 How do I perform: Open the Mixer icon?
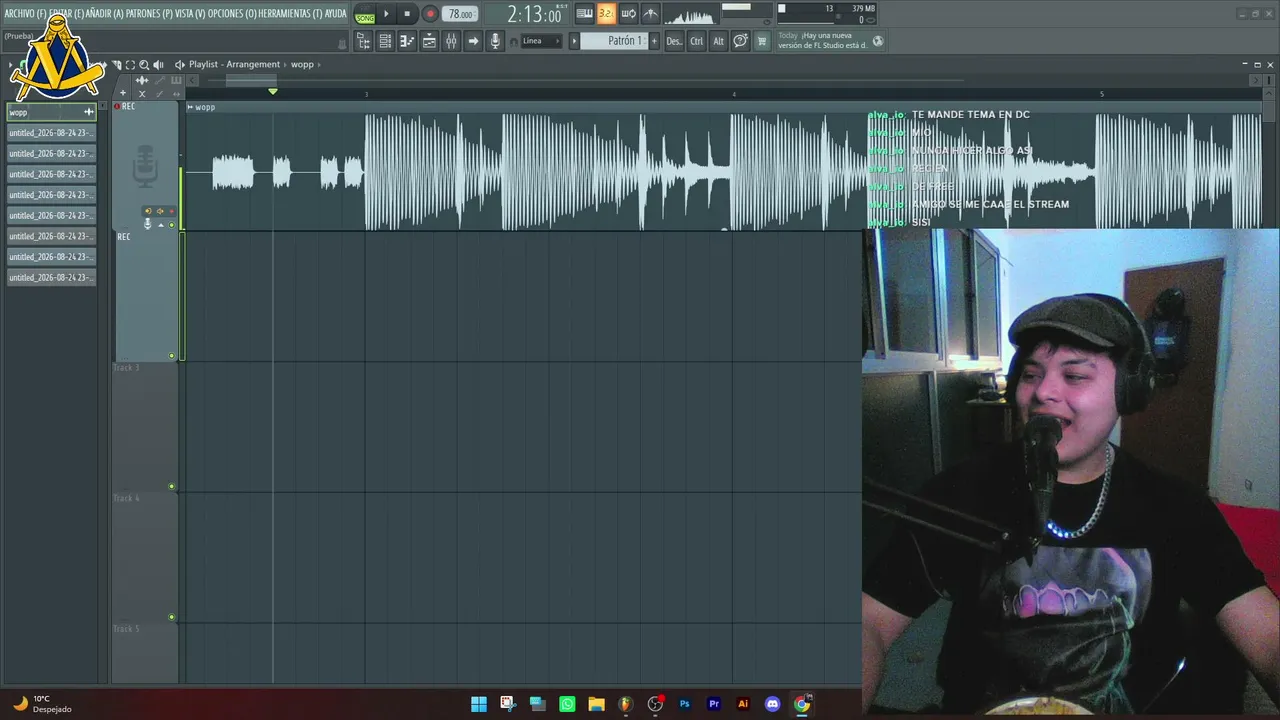pos(451,41)
